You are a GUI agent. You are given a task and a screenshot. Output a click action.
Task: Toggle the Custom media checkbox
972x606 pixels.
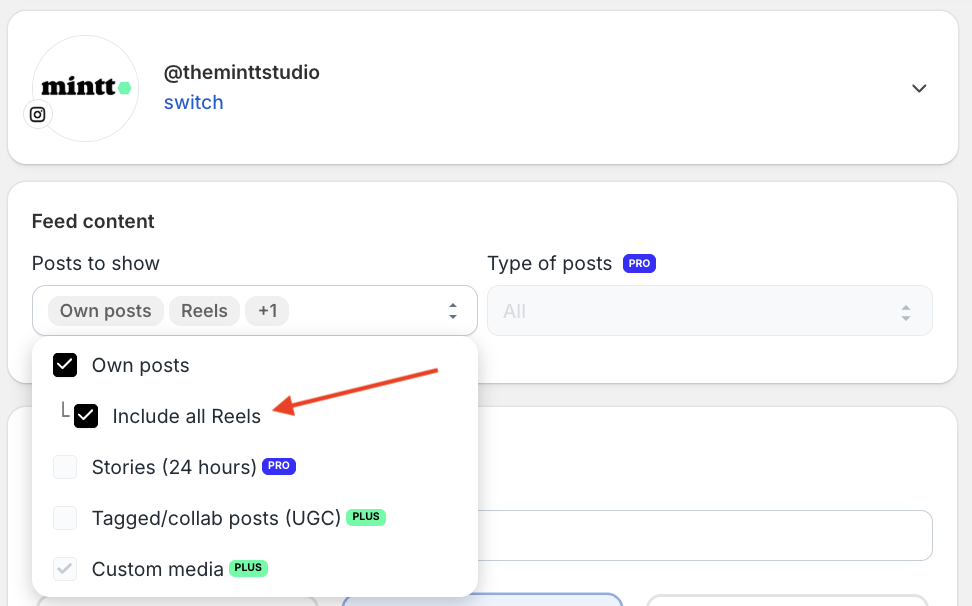65,568
